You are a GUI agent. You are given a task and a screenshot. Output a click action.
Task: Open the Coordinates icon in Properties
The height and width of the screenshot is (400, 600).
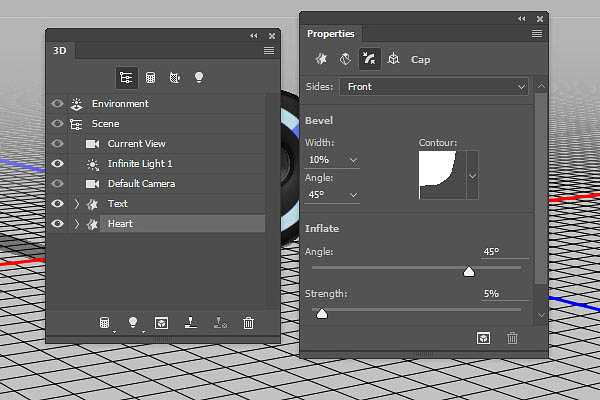click(x=393, y=59)
